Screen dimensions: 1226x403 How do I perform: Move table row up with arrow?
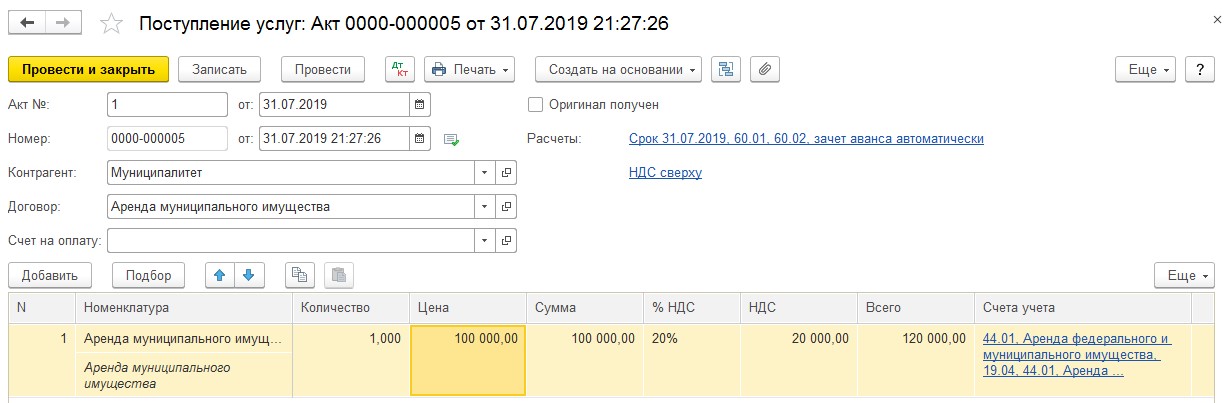click(220, 275)
